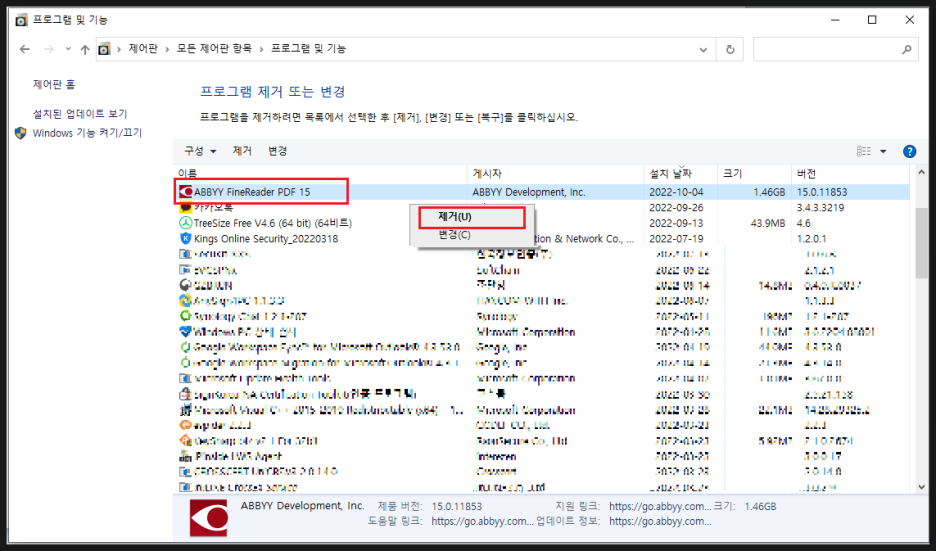Expand the view options dropdown arrow
936x551 pixels.
(x=883, y=152)
